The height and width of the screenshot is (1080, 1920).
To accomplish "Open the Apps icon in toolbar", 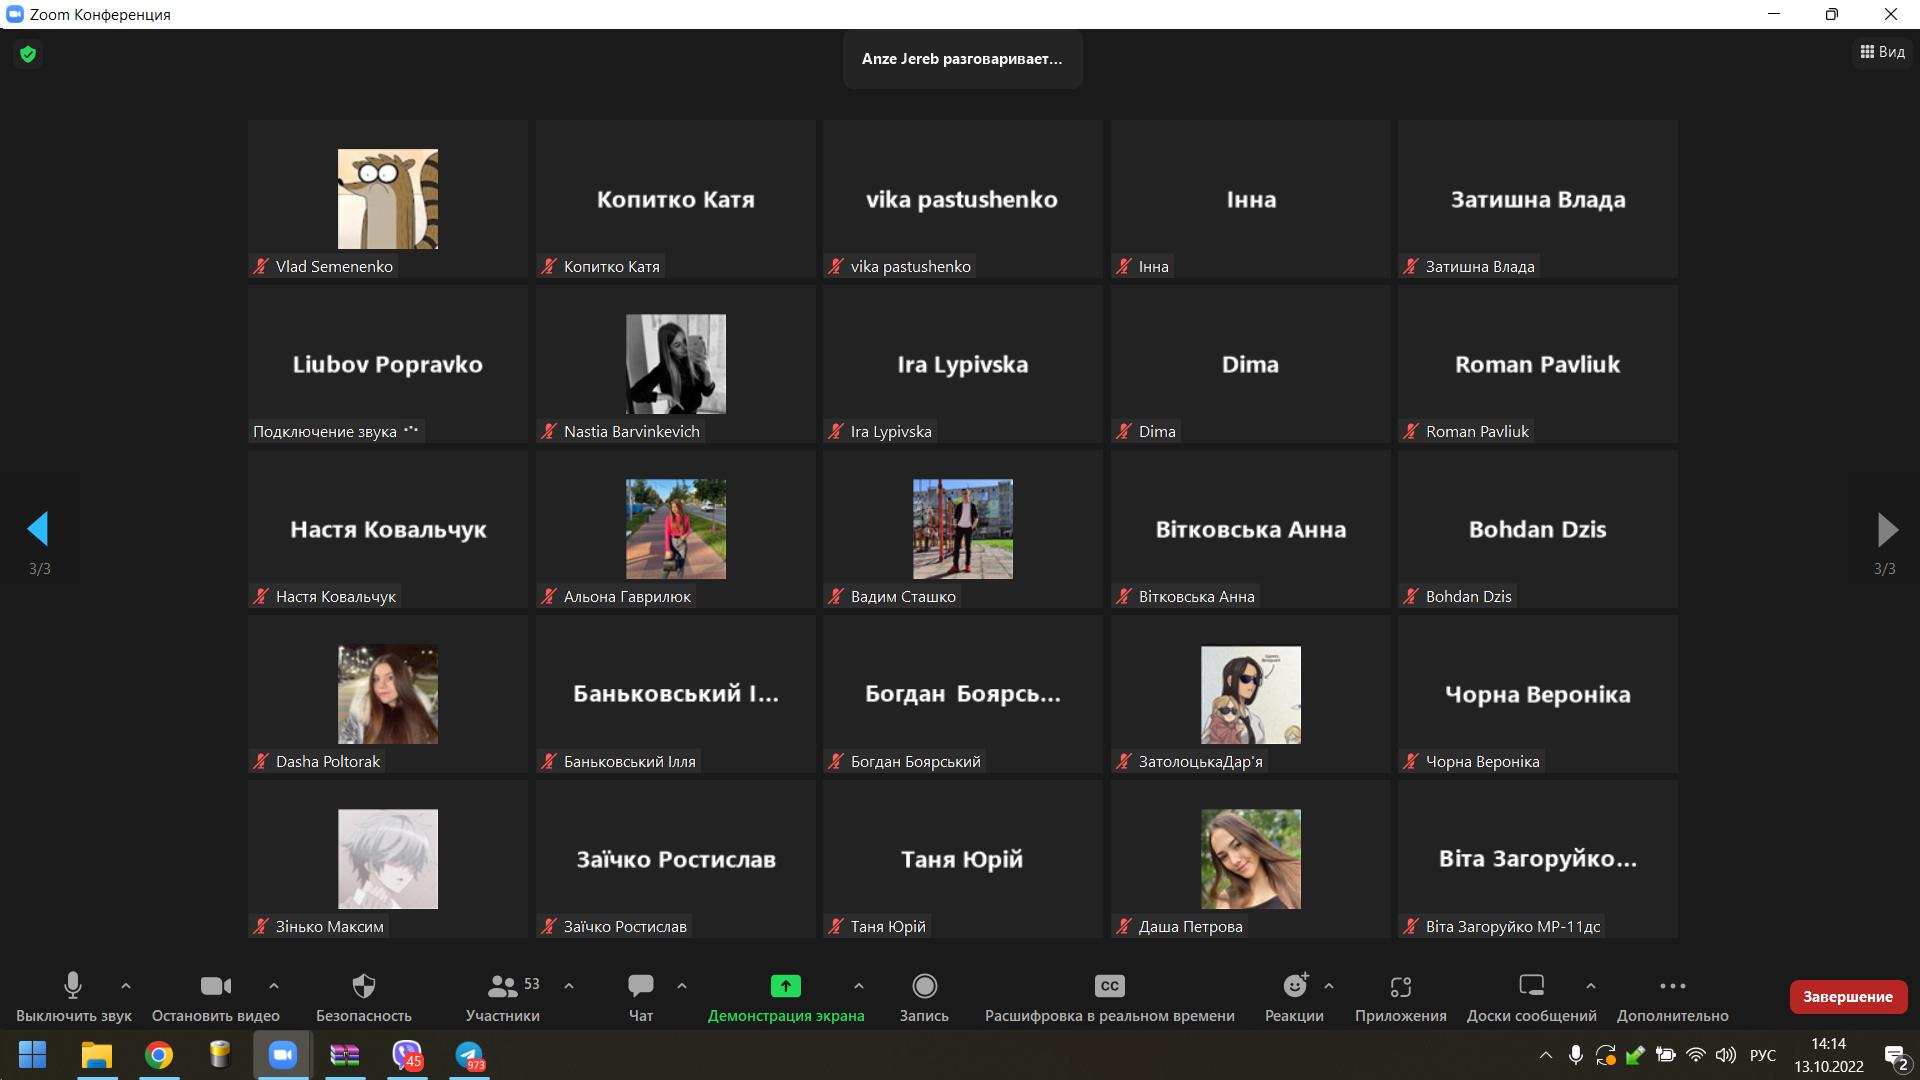I will [x=1400, y=987].
